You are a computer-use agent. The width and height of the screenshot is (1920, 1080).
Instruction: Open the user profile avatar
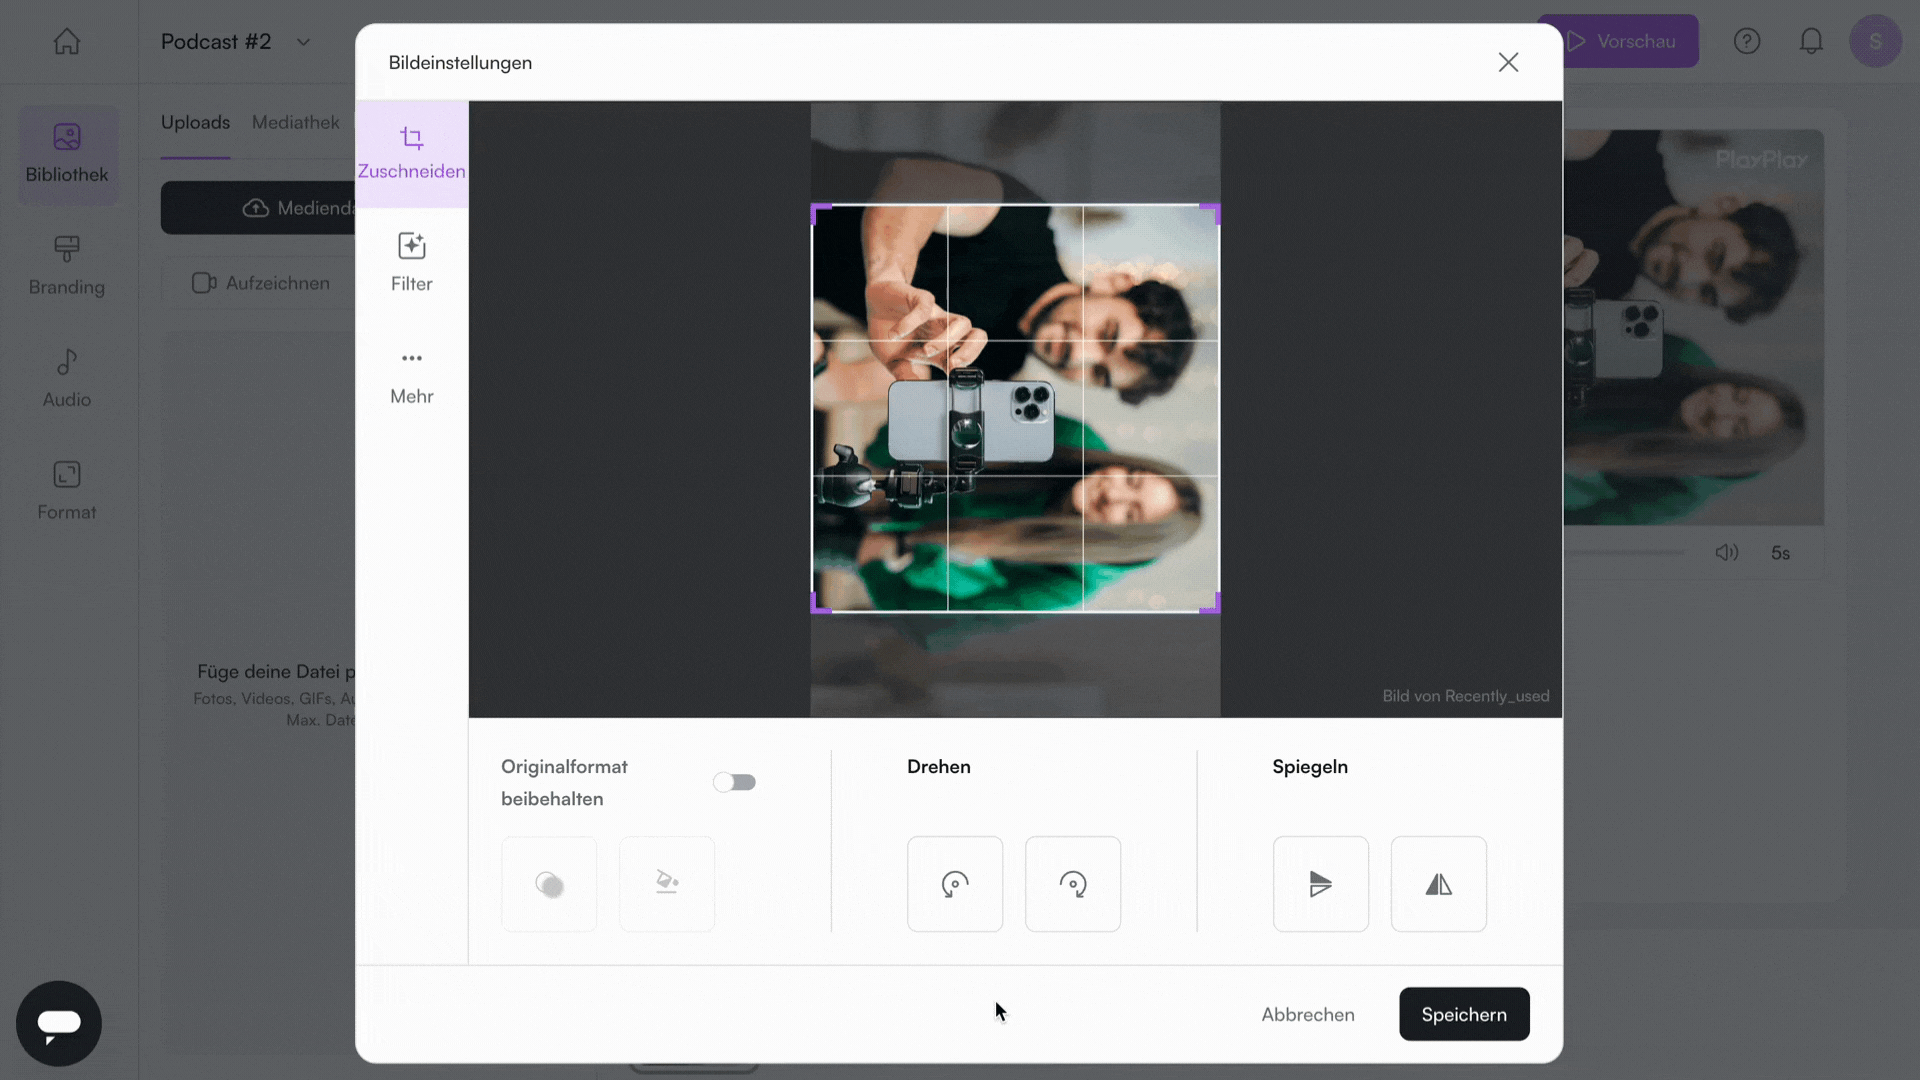pos(1875,41)
